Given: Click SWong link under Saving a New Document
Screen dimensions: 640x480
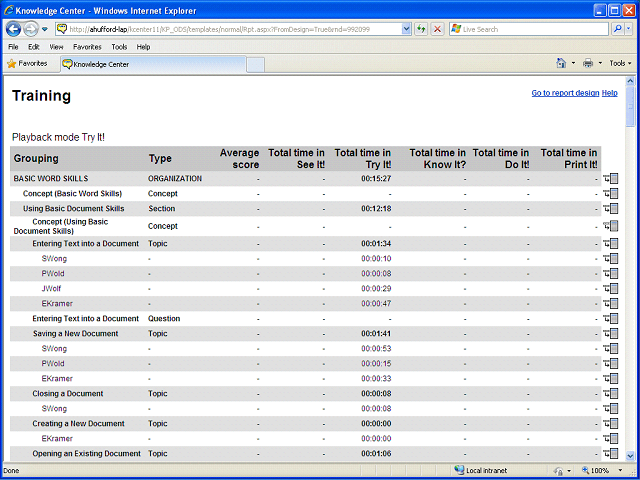Looking at the screenshot, I should tap(54, 349).
